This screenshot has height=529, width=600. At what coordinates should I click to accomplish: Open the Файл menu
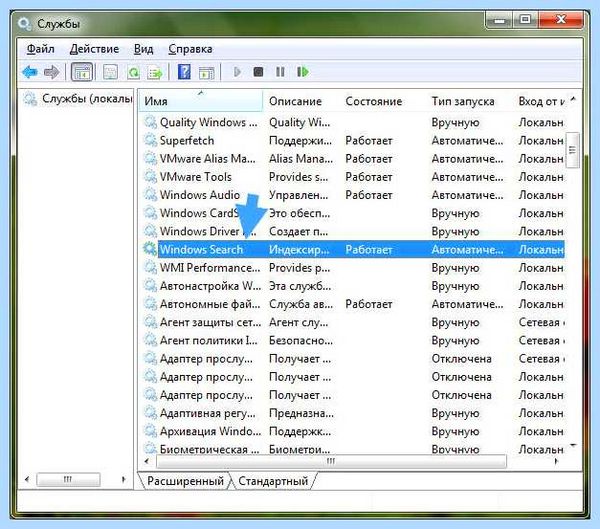(x=41, y=49)
